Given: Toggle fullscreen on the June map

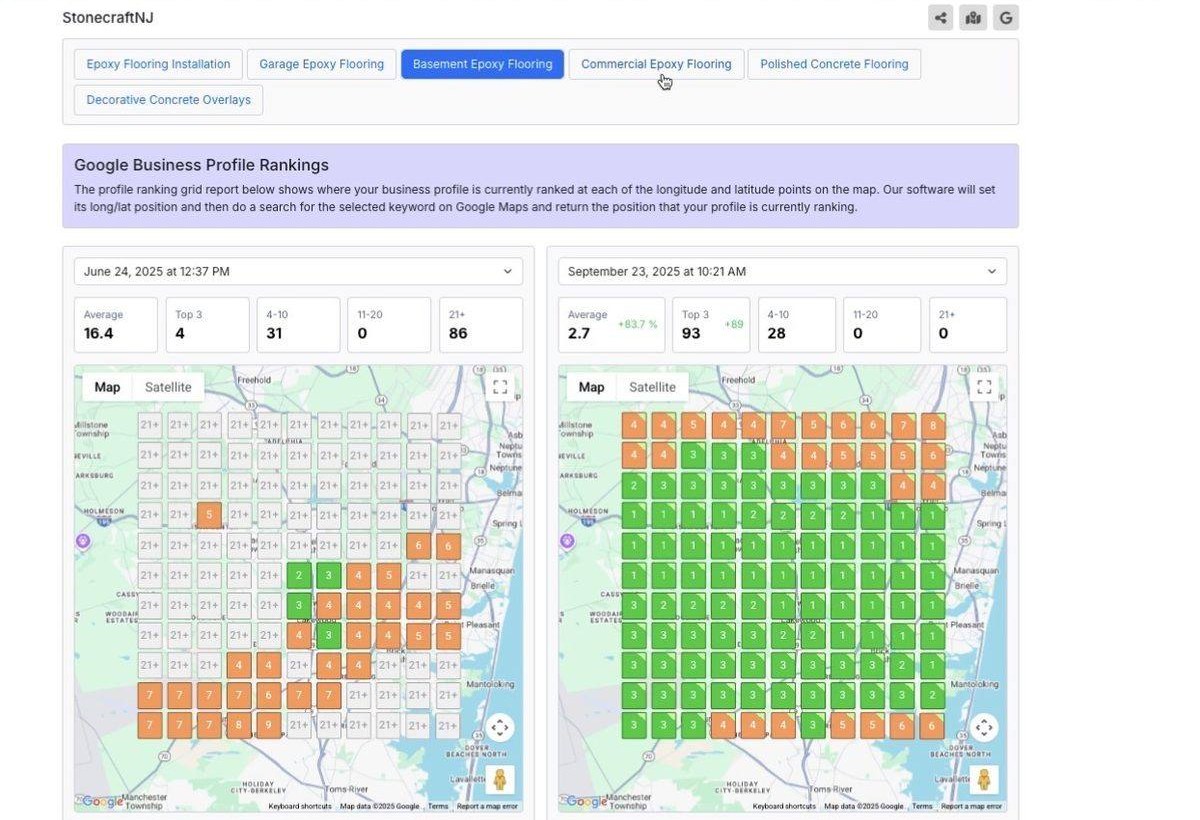Looking at the screenshot, I should [x=500, y=387].
